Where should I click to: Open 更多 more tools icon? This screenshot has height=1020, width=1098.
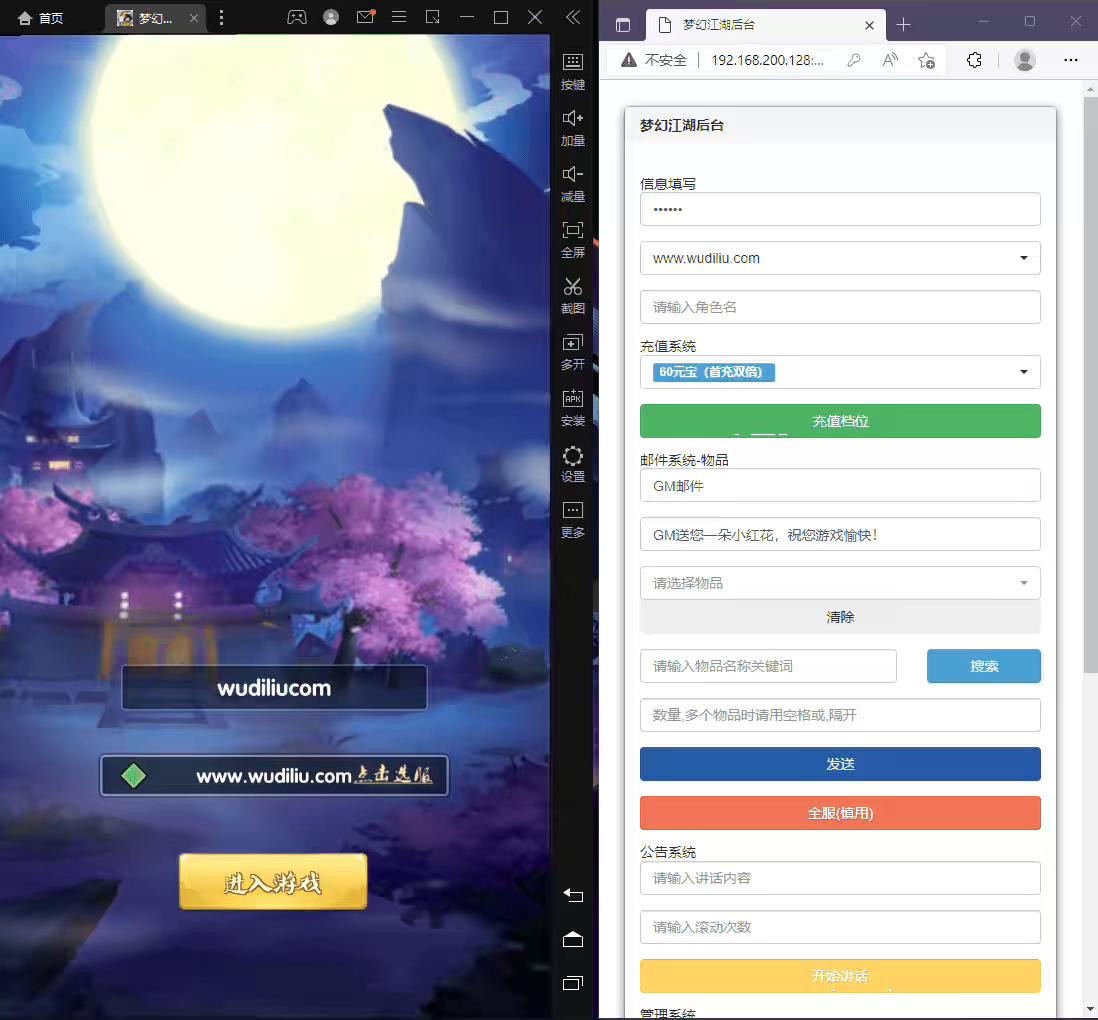(x=573, y=519)
